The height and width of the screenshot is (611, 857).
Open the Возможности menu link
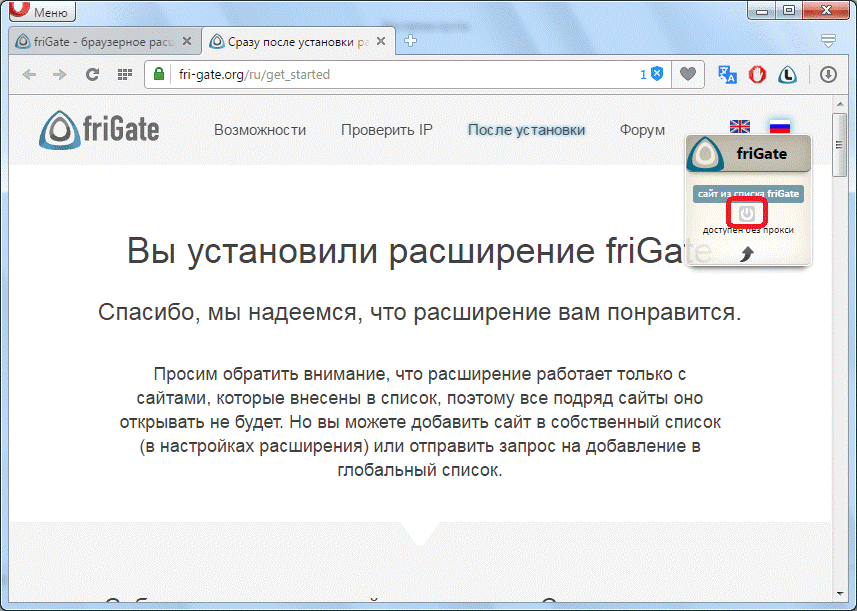point(260,130)
